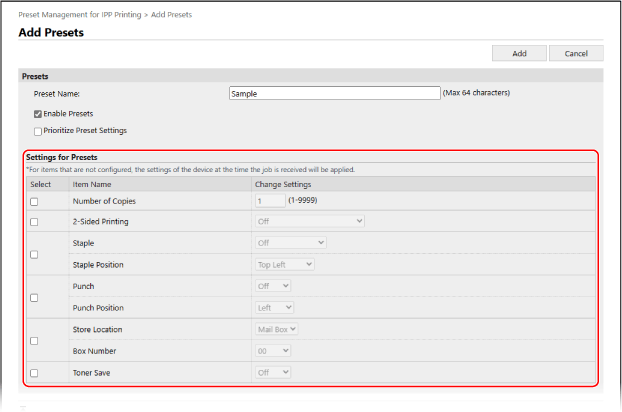622x412 pixels.
Task: Expand the Staple dropdown
Action: pos(291,242)
